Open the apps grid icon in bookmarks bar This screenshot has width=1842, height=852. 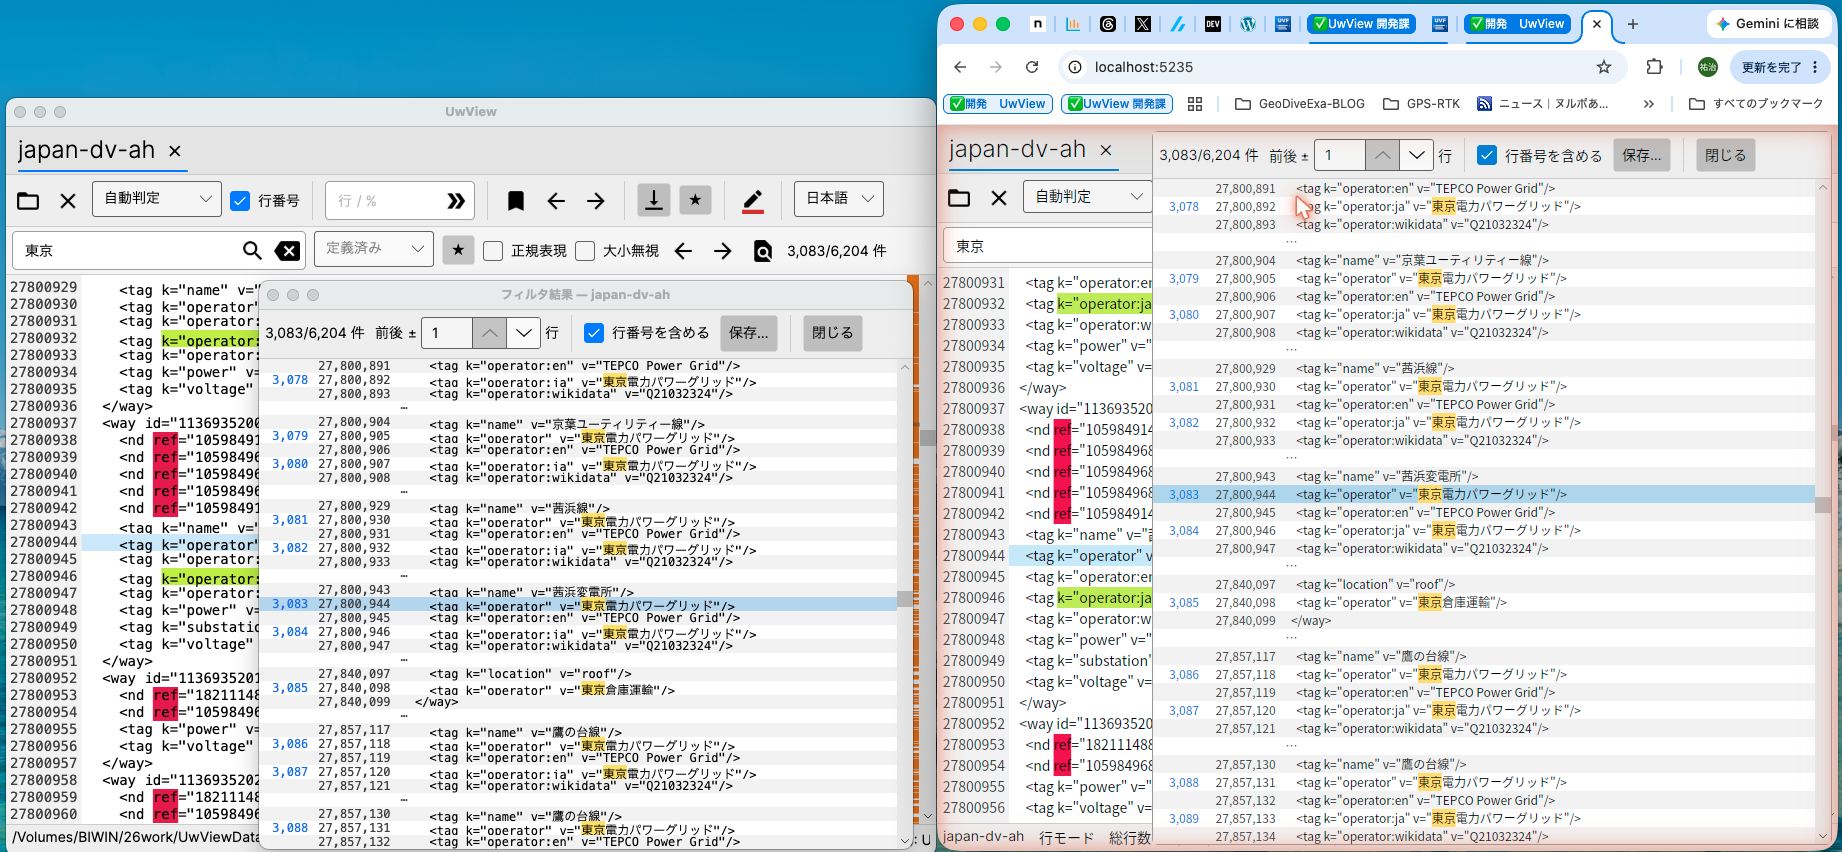coord(1195,104)
